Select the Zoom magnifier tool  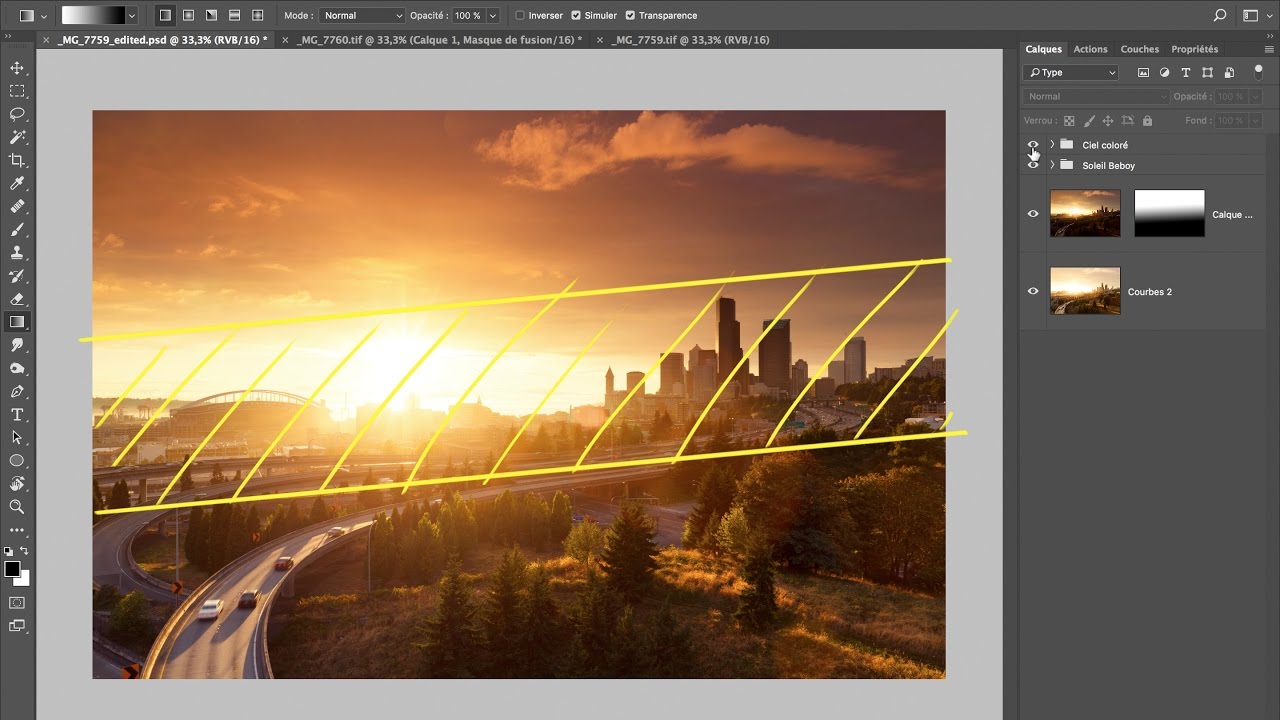(x=17, y=507)
